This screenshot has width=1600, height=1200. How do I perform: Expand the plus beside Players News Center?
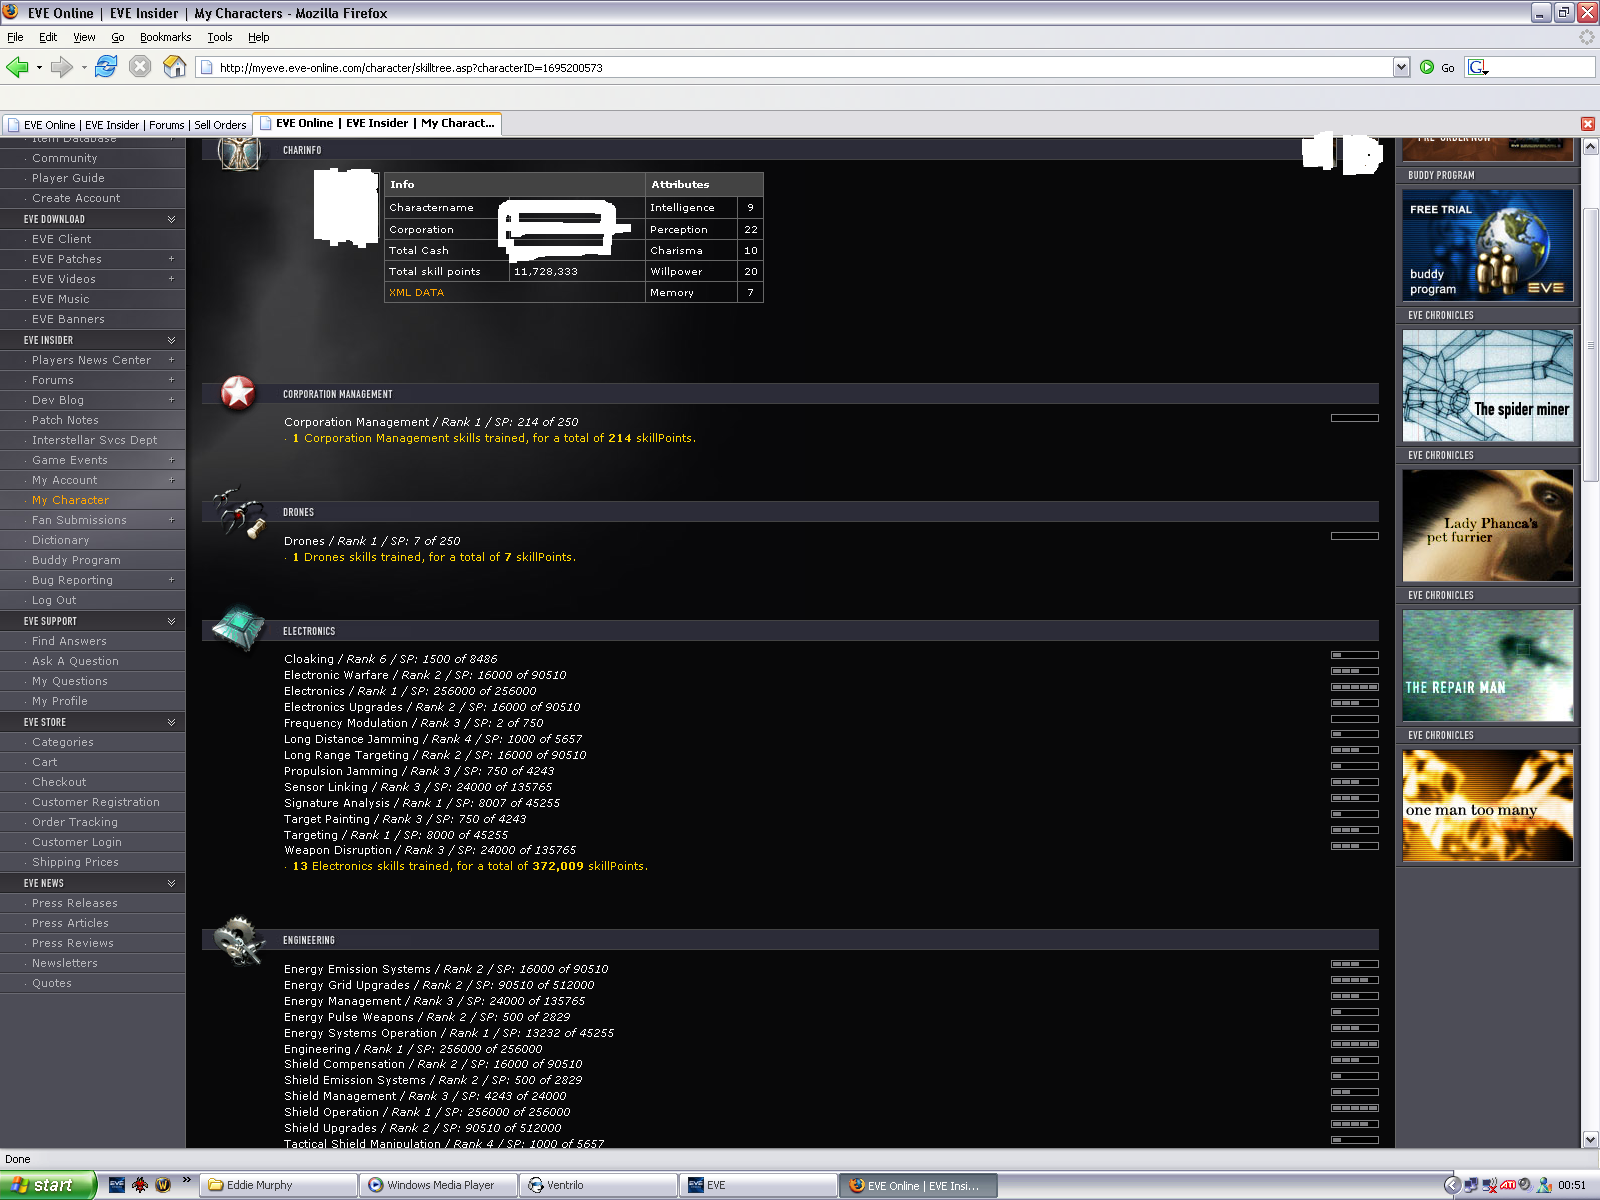click(171, 360)
